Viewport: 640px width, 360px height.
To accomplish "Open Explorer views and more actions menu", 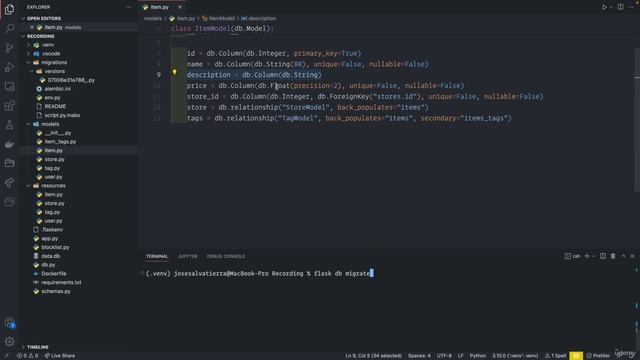I will tap(129, 7).
